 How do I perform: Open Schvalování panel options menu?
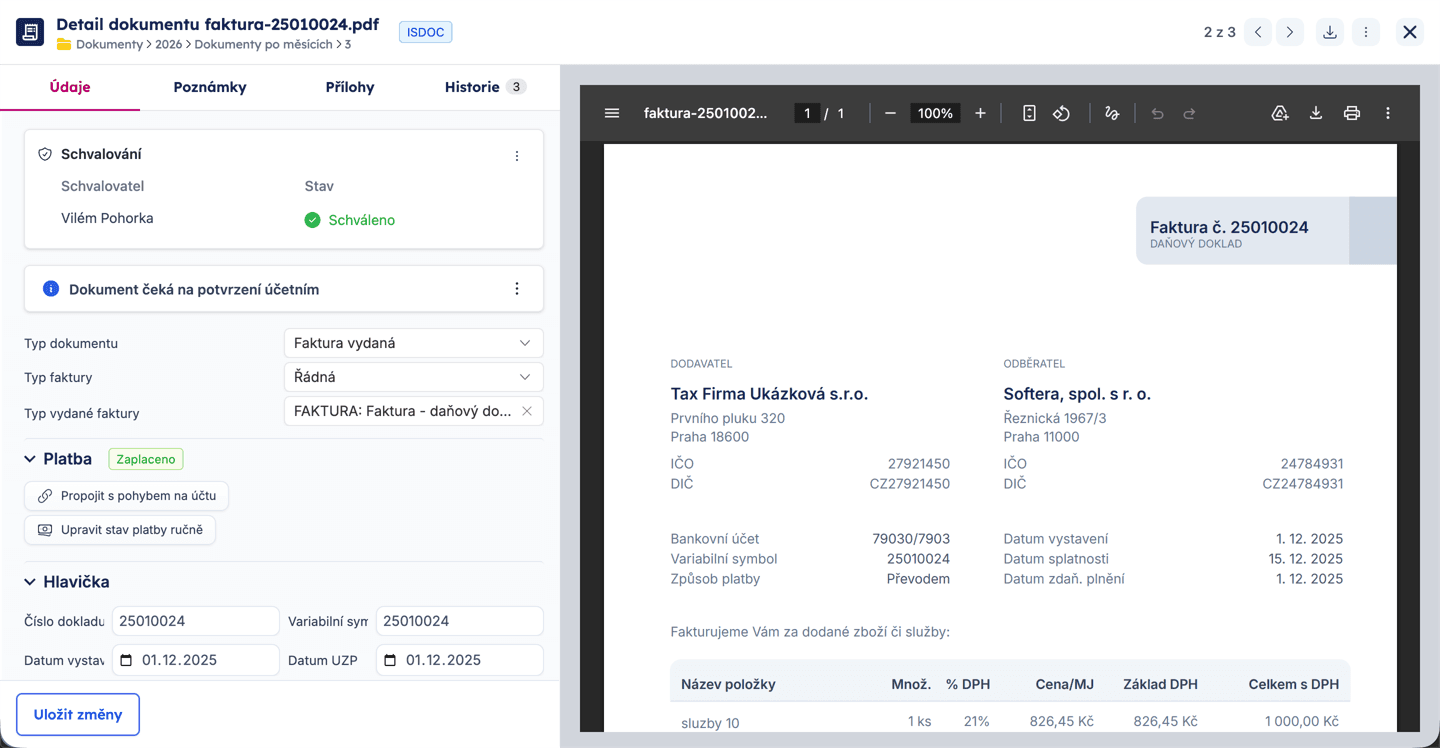click(517, 156)
